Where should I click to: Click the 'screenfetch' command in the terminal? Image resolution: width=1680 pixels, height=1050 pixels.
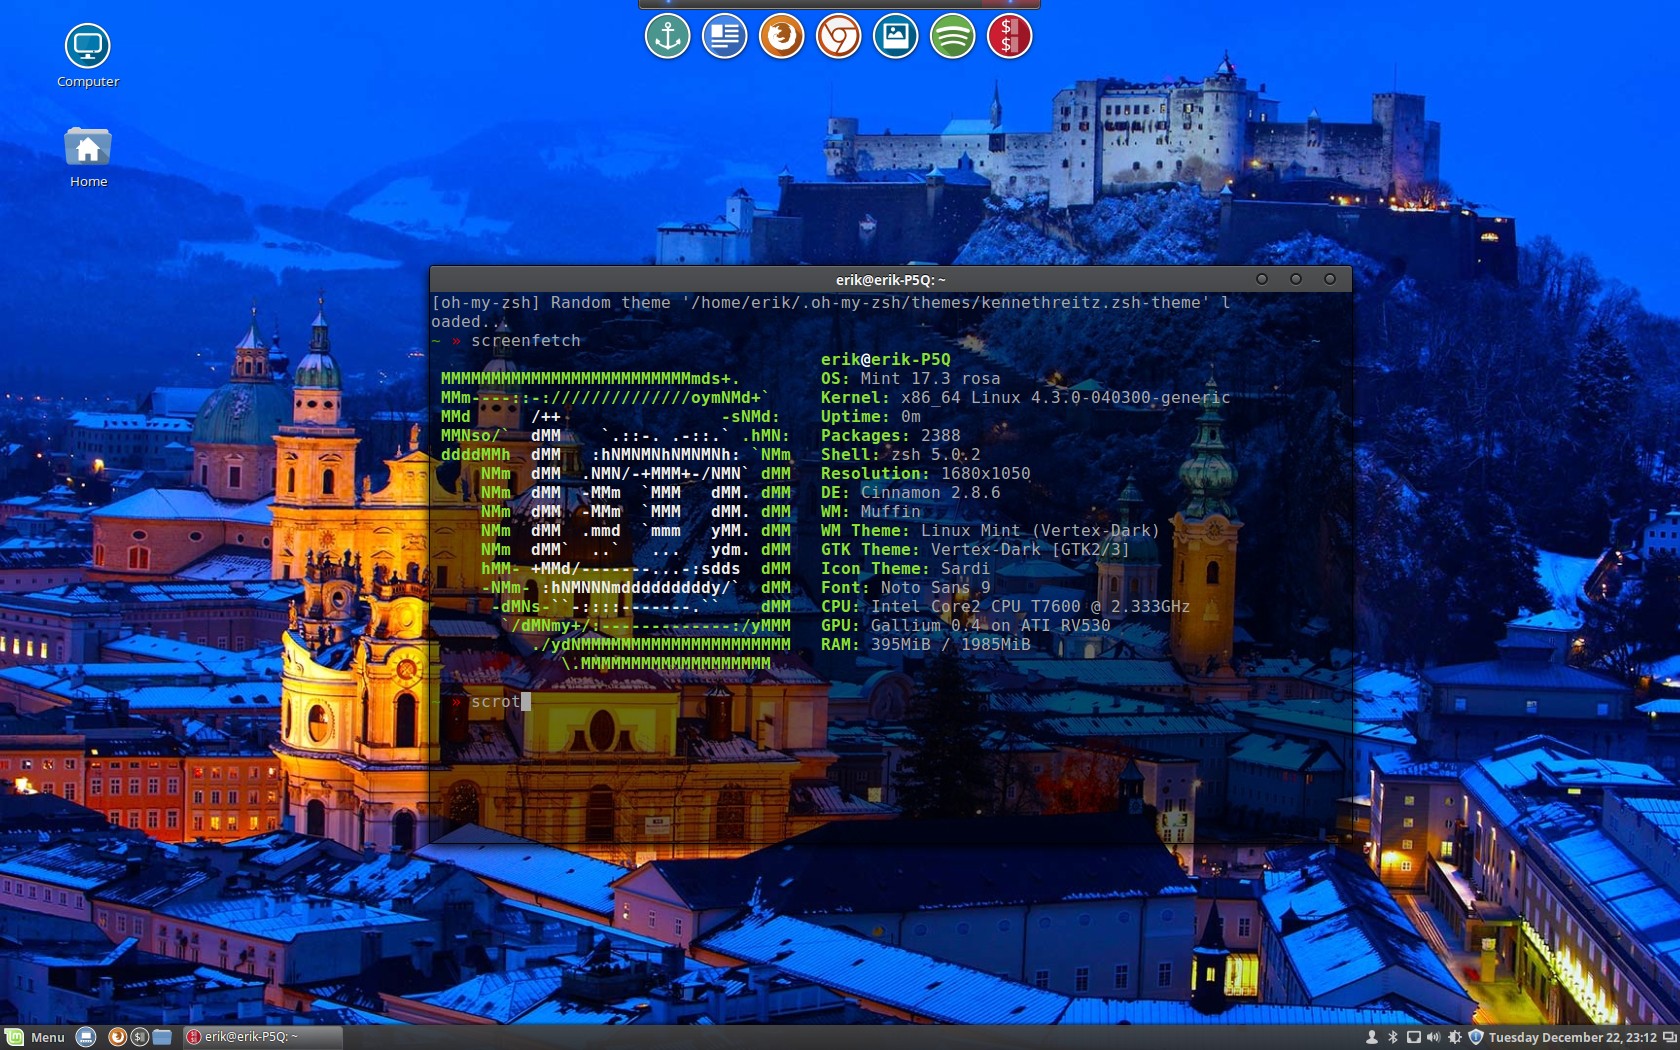click(526, 341)
